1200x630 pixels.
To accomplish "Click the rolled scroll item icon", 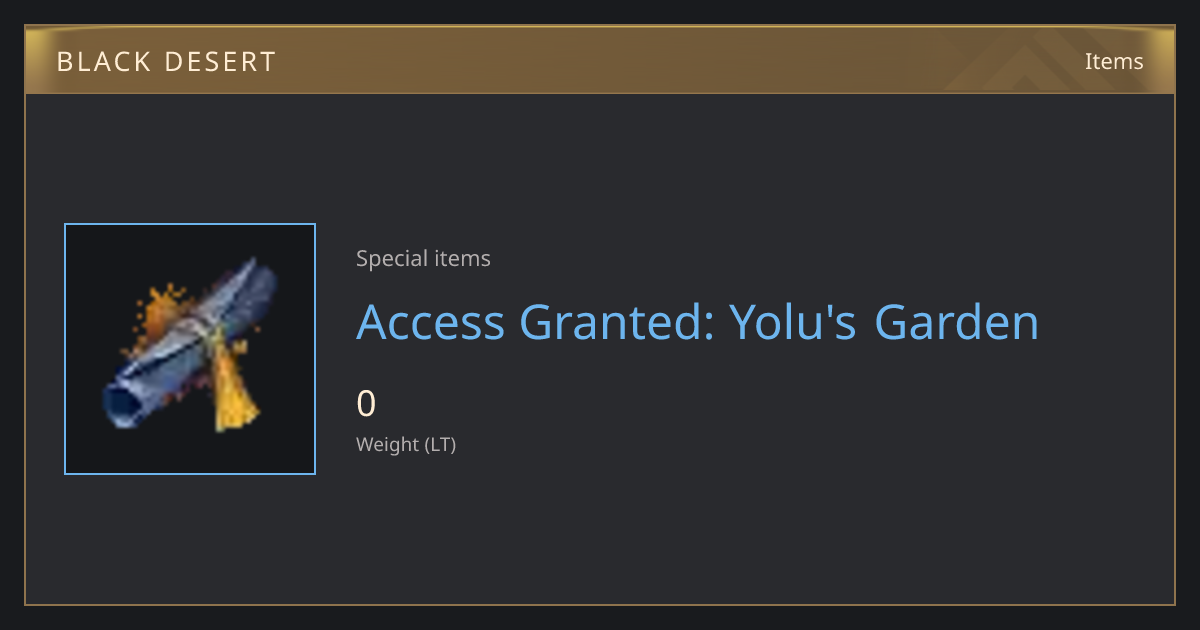I will [190, 347].
